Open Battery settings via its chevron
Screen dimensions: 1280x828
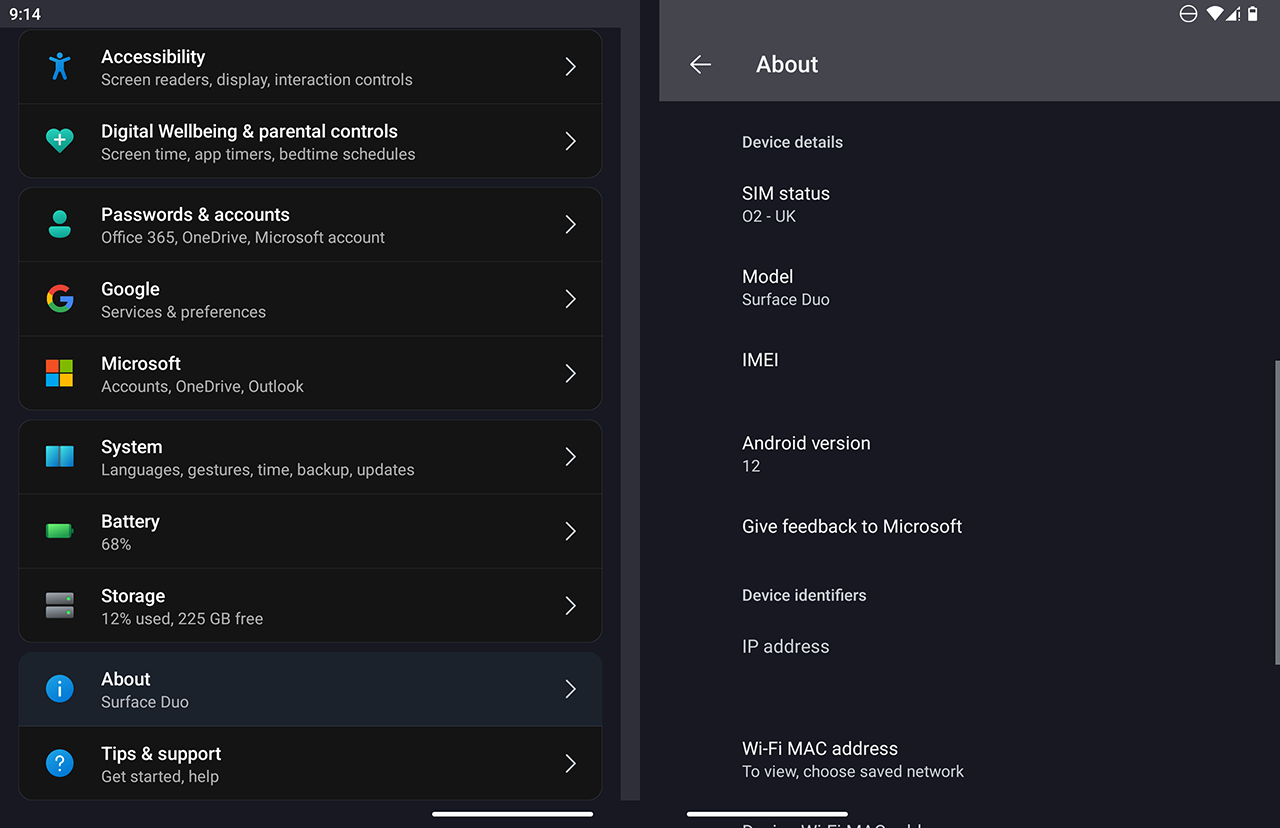(570, 531)
